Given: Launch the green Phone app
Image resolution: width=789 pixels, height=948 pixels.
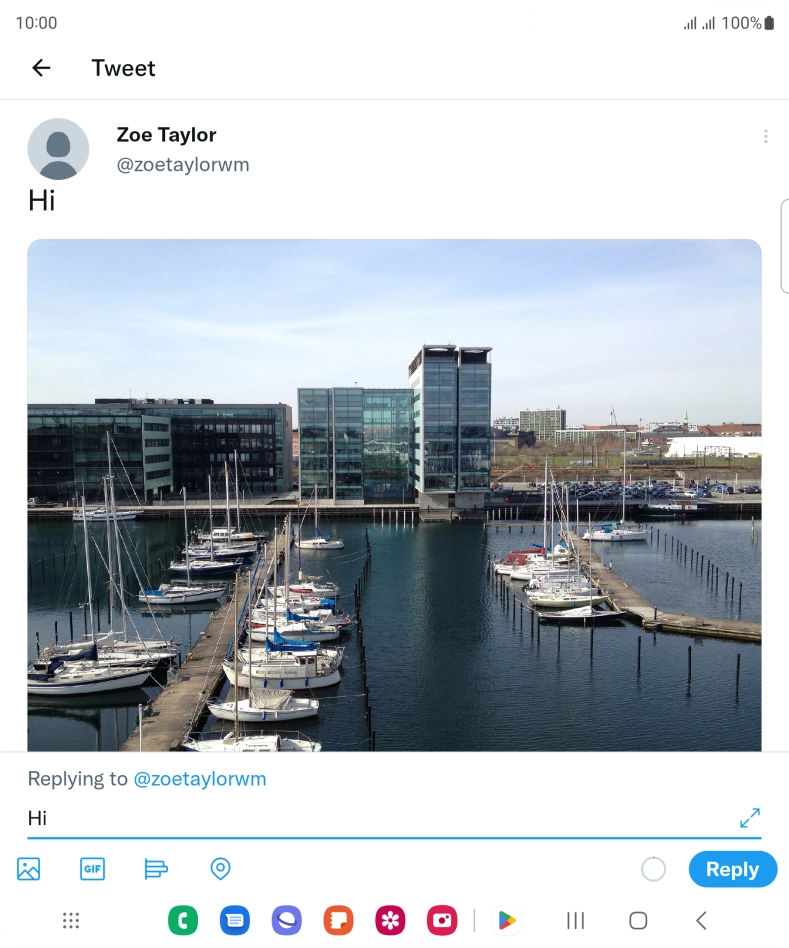Looking at the screenshot, I should point(183,921).
